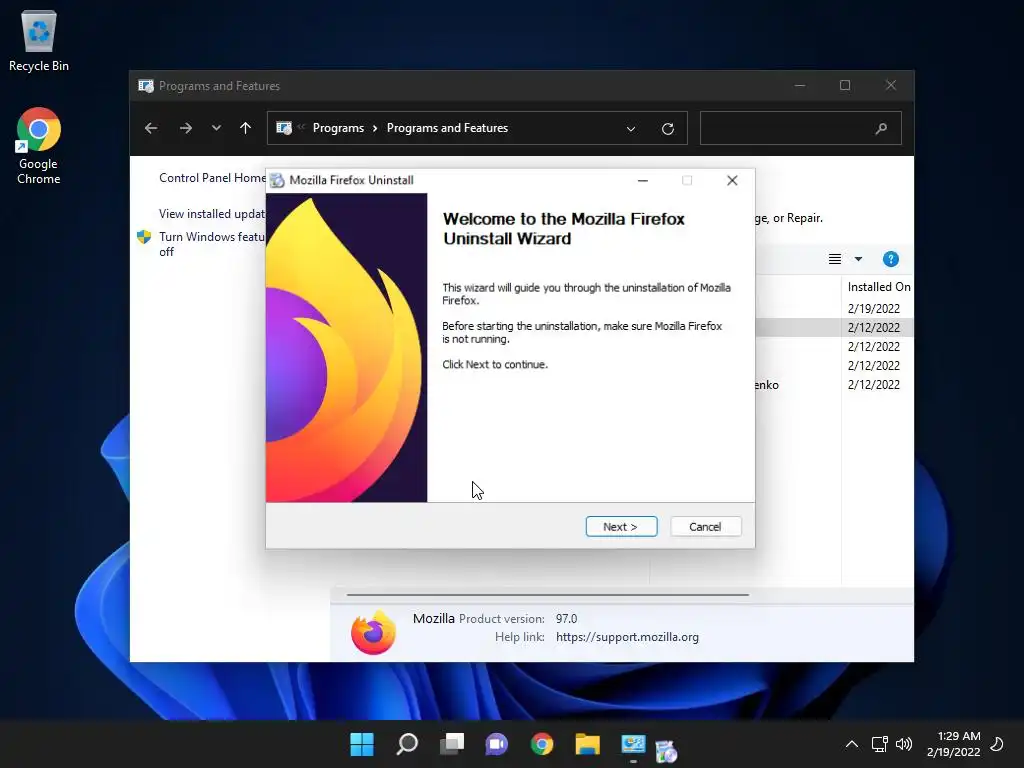Open volume tray icon

tap(904, 744)
